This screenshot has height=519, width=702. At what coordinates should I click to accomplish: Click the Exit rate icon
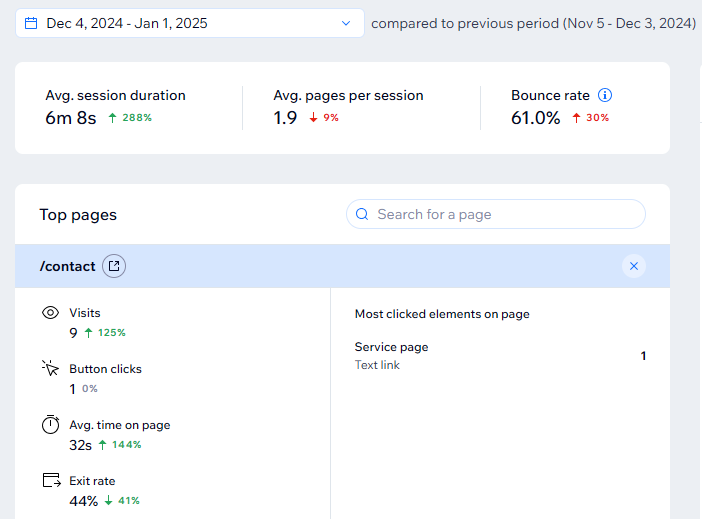tap(51, 480)
